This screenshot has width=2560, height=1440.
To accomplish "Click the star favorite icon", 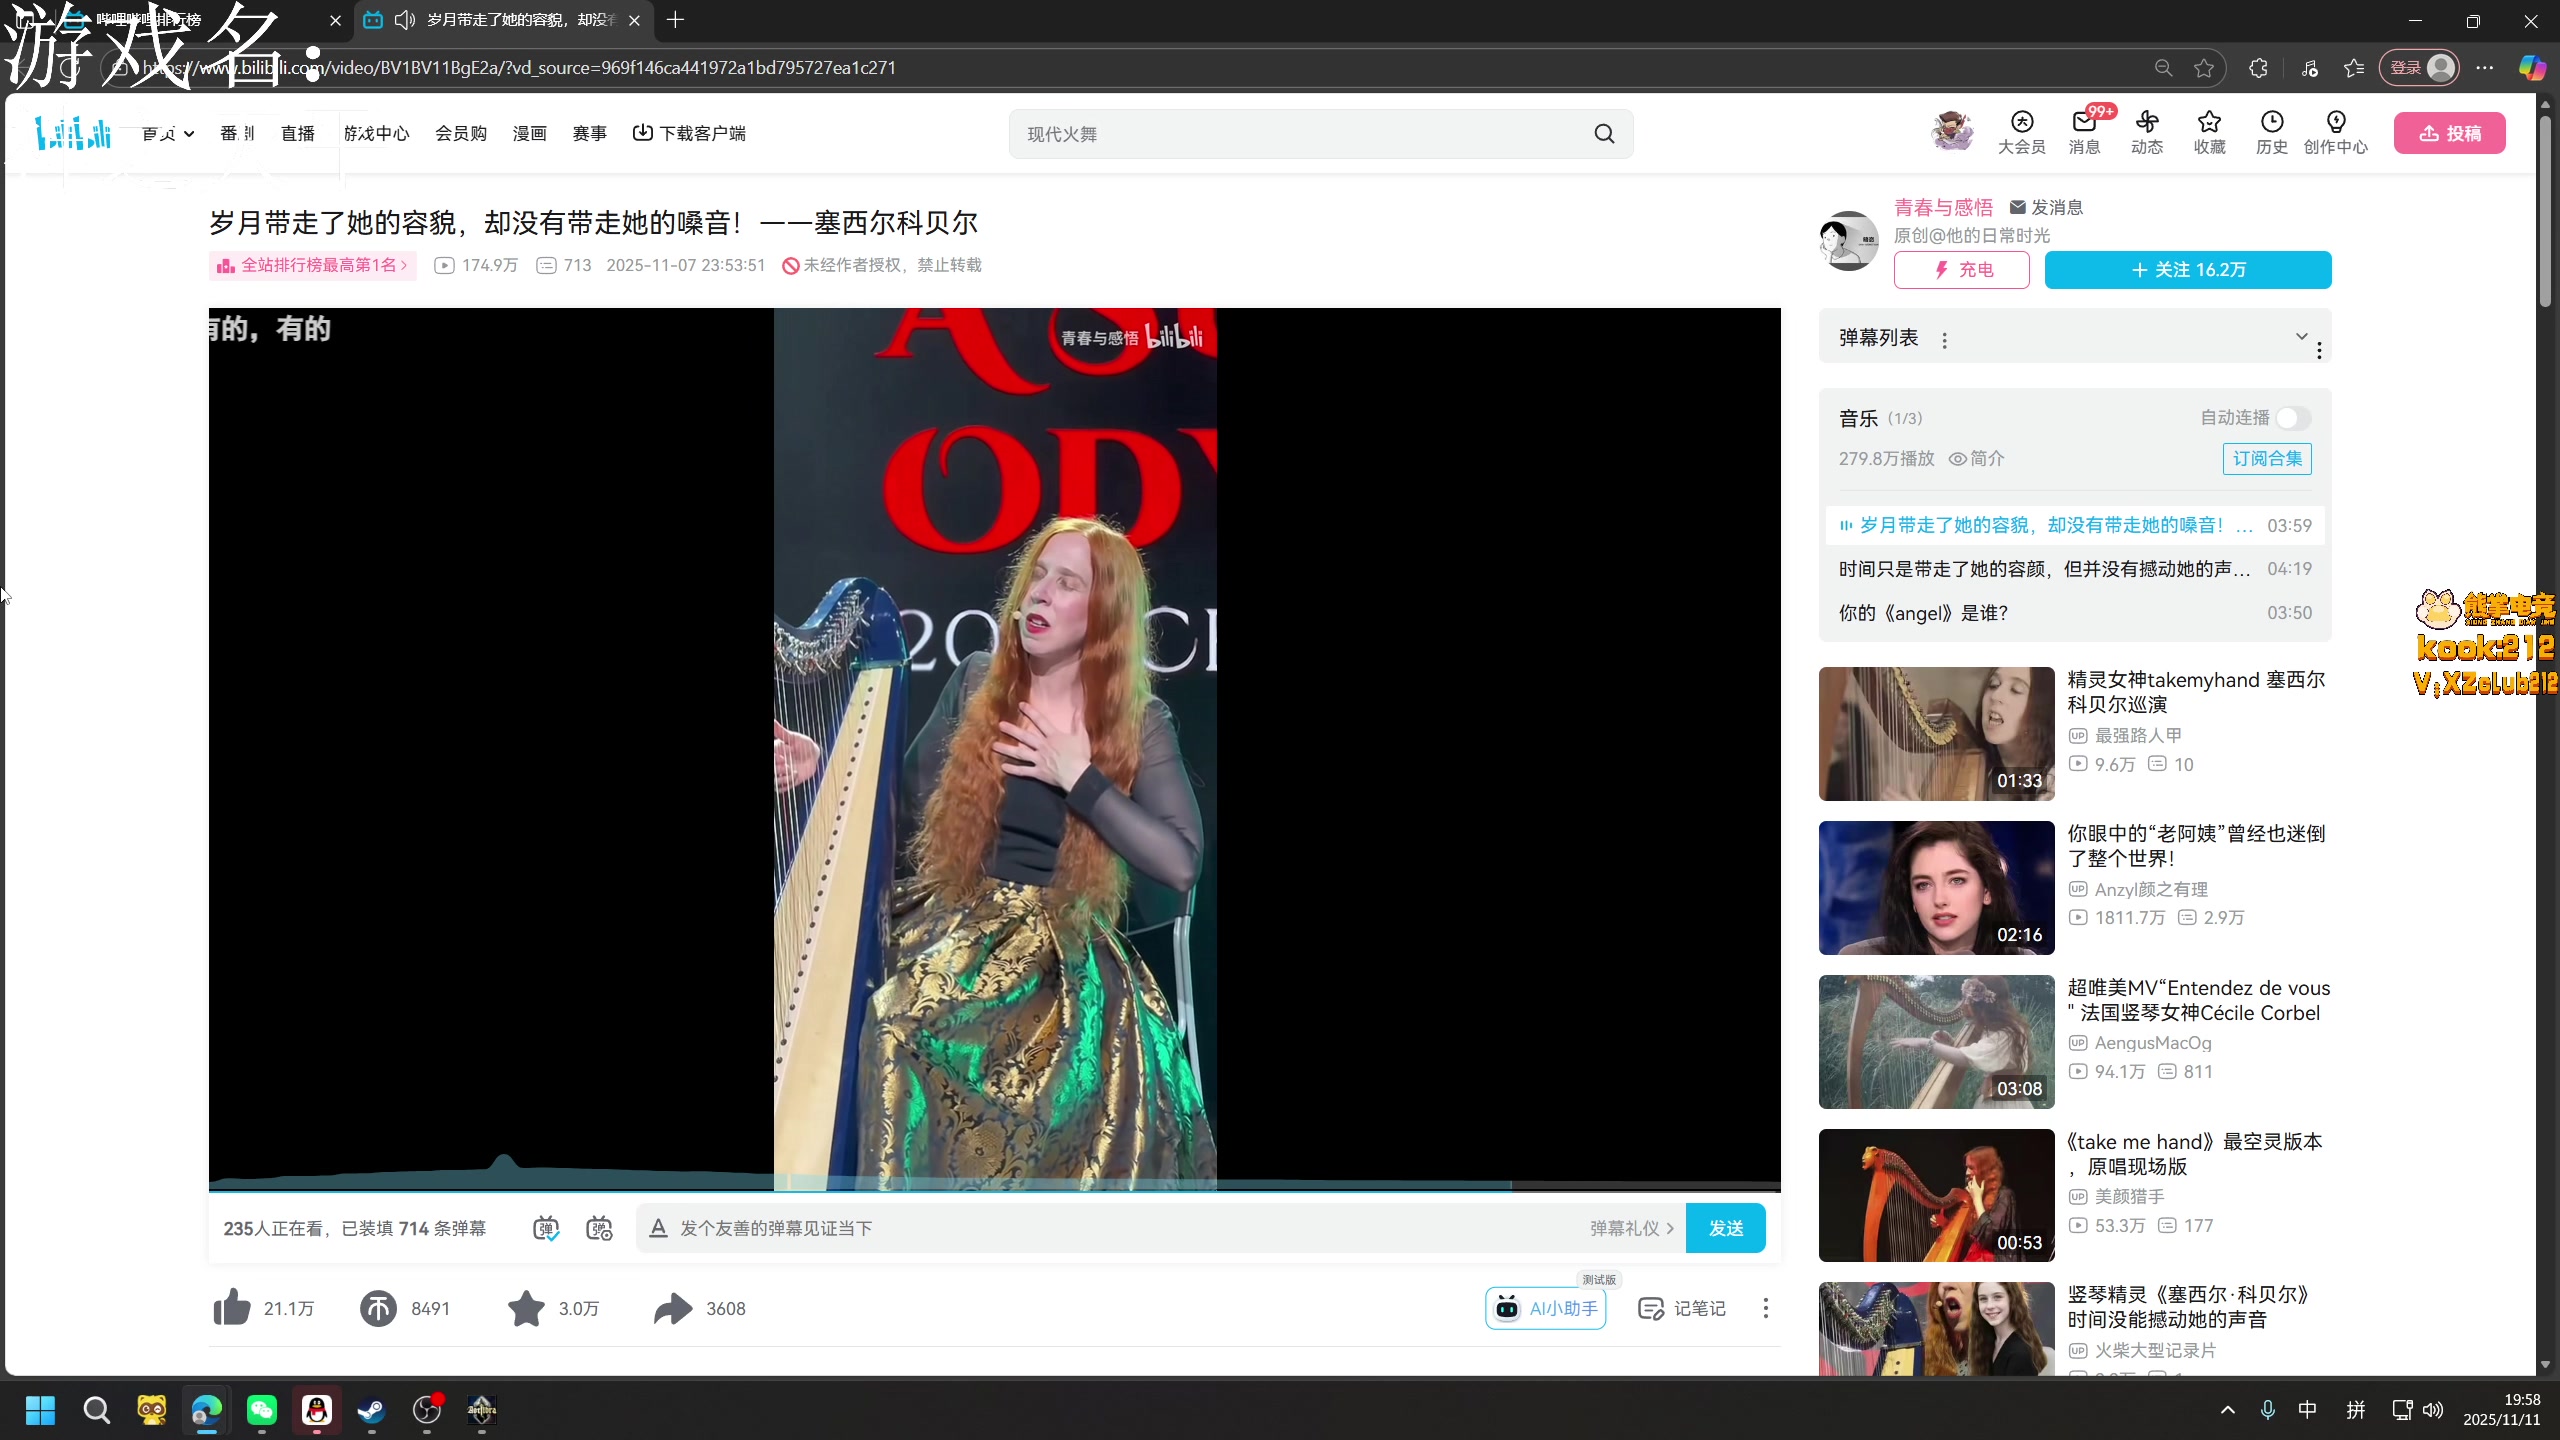I will click(526, 1308).
